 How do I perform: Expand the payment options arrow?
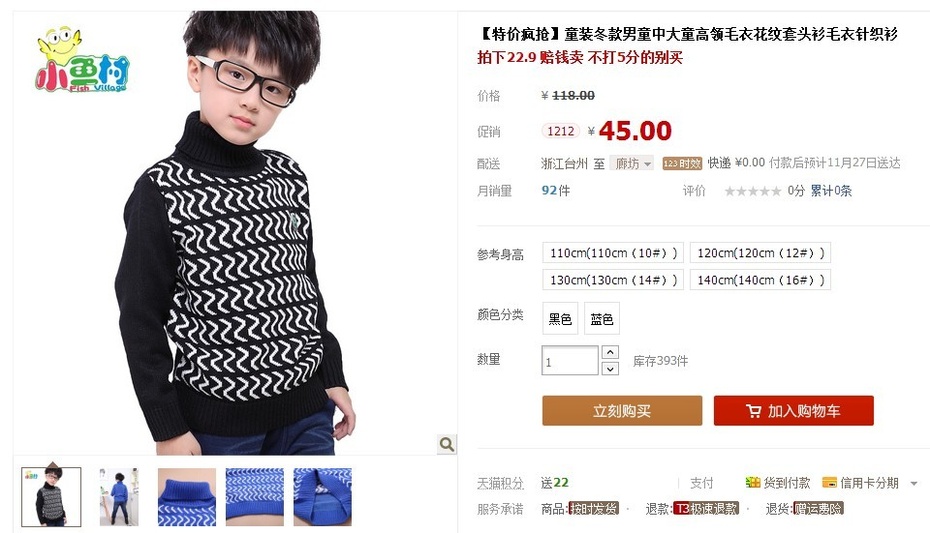(x=914, y=483)
